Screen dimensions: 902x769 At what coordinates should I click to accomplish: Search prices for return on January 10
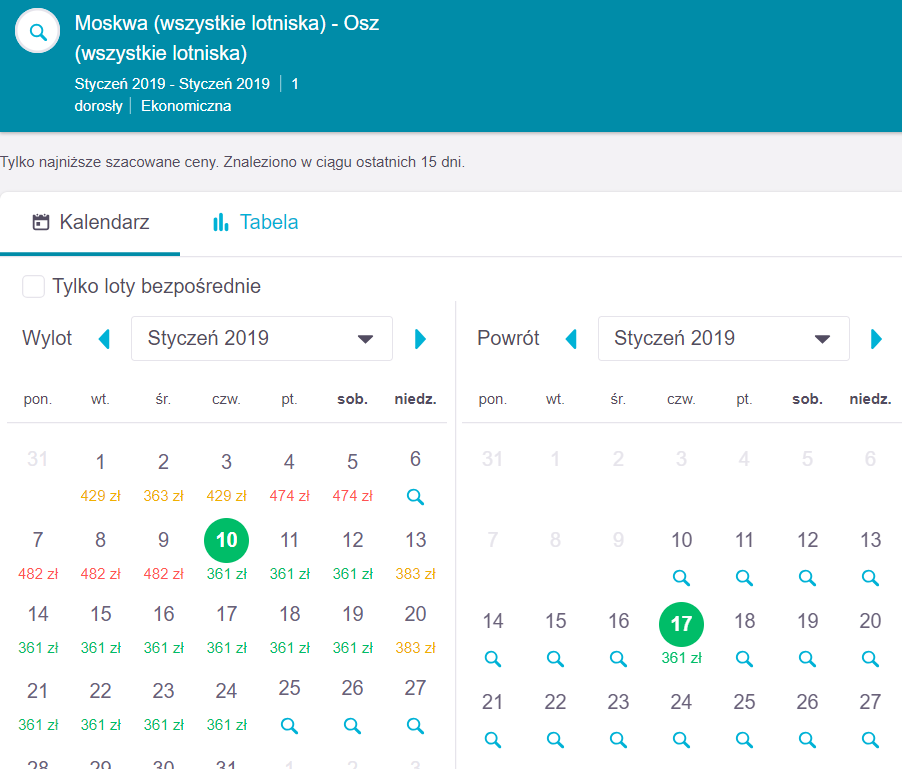click(x=681, y=577)
